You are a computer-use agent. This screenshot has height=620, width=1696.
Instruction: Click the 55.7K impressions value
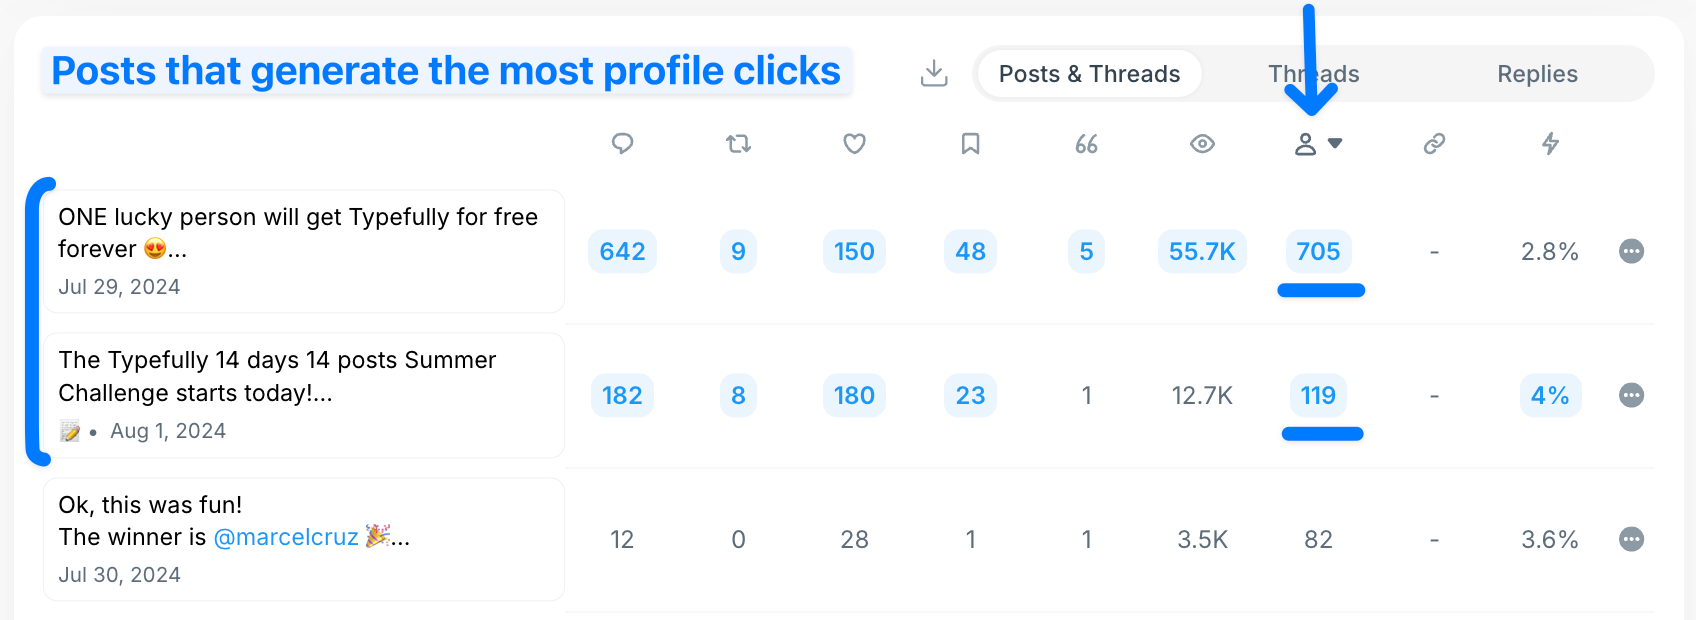click(1202, 251)
